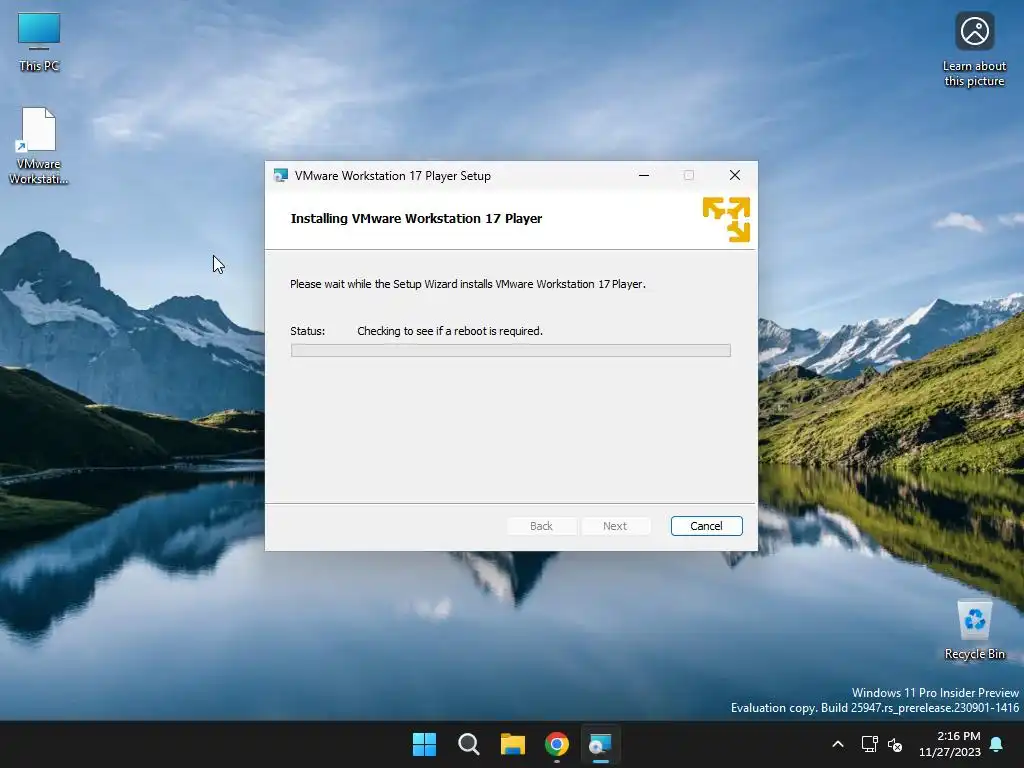Click the 'Status:' label
The image size is (1024, 768).
pos(308,331)
